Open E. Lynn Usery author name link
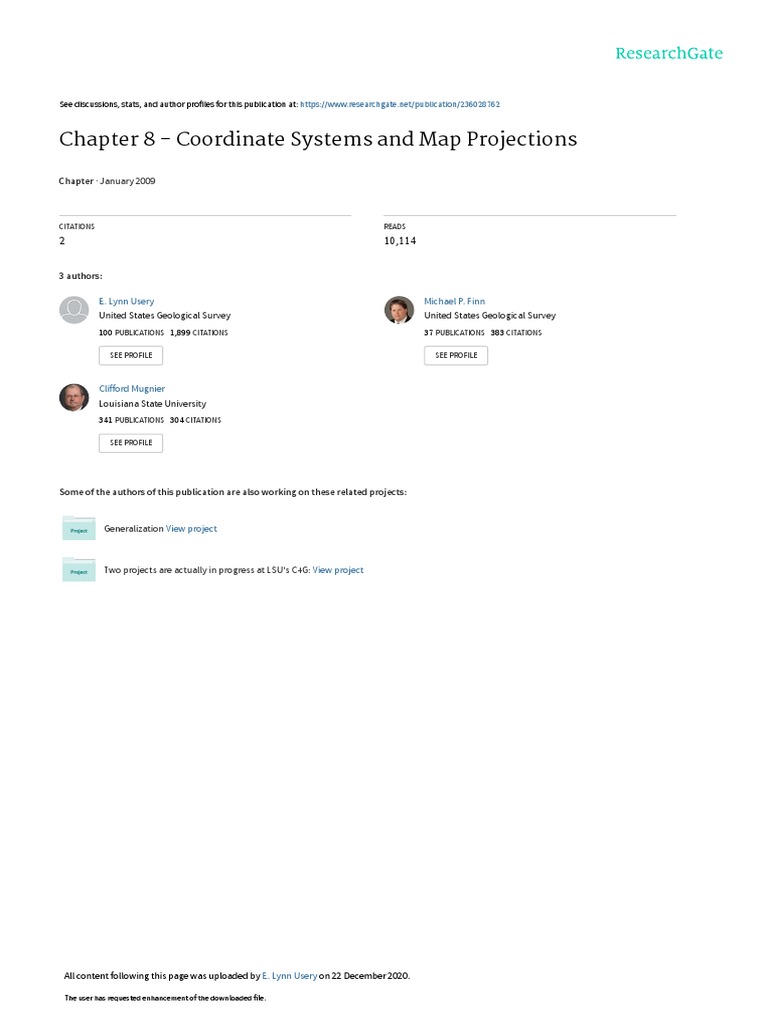The height and width of the screenshot is (1024, 768). tap(126, 301)
